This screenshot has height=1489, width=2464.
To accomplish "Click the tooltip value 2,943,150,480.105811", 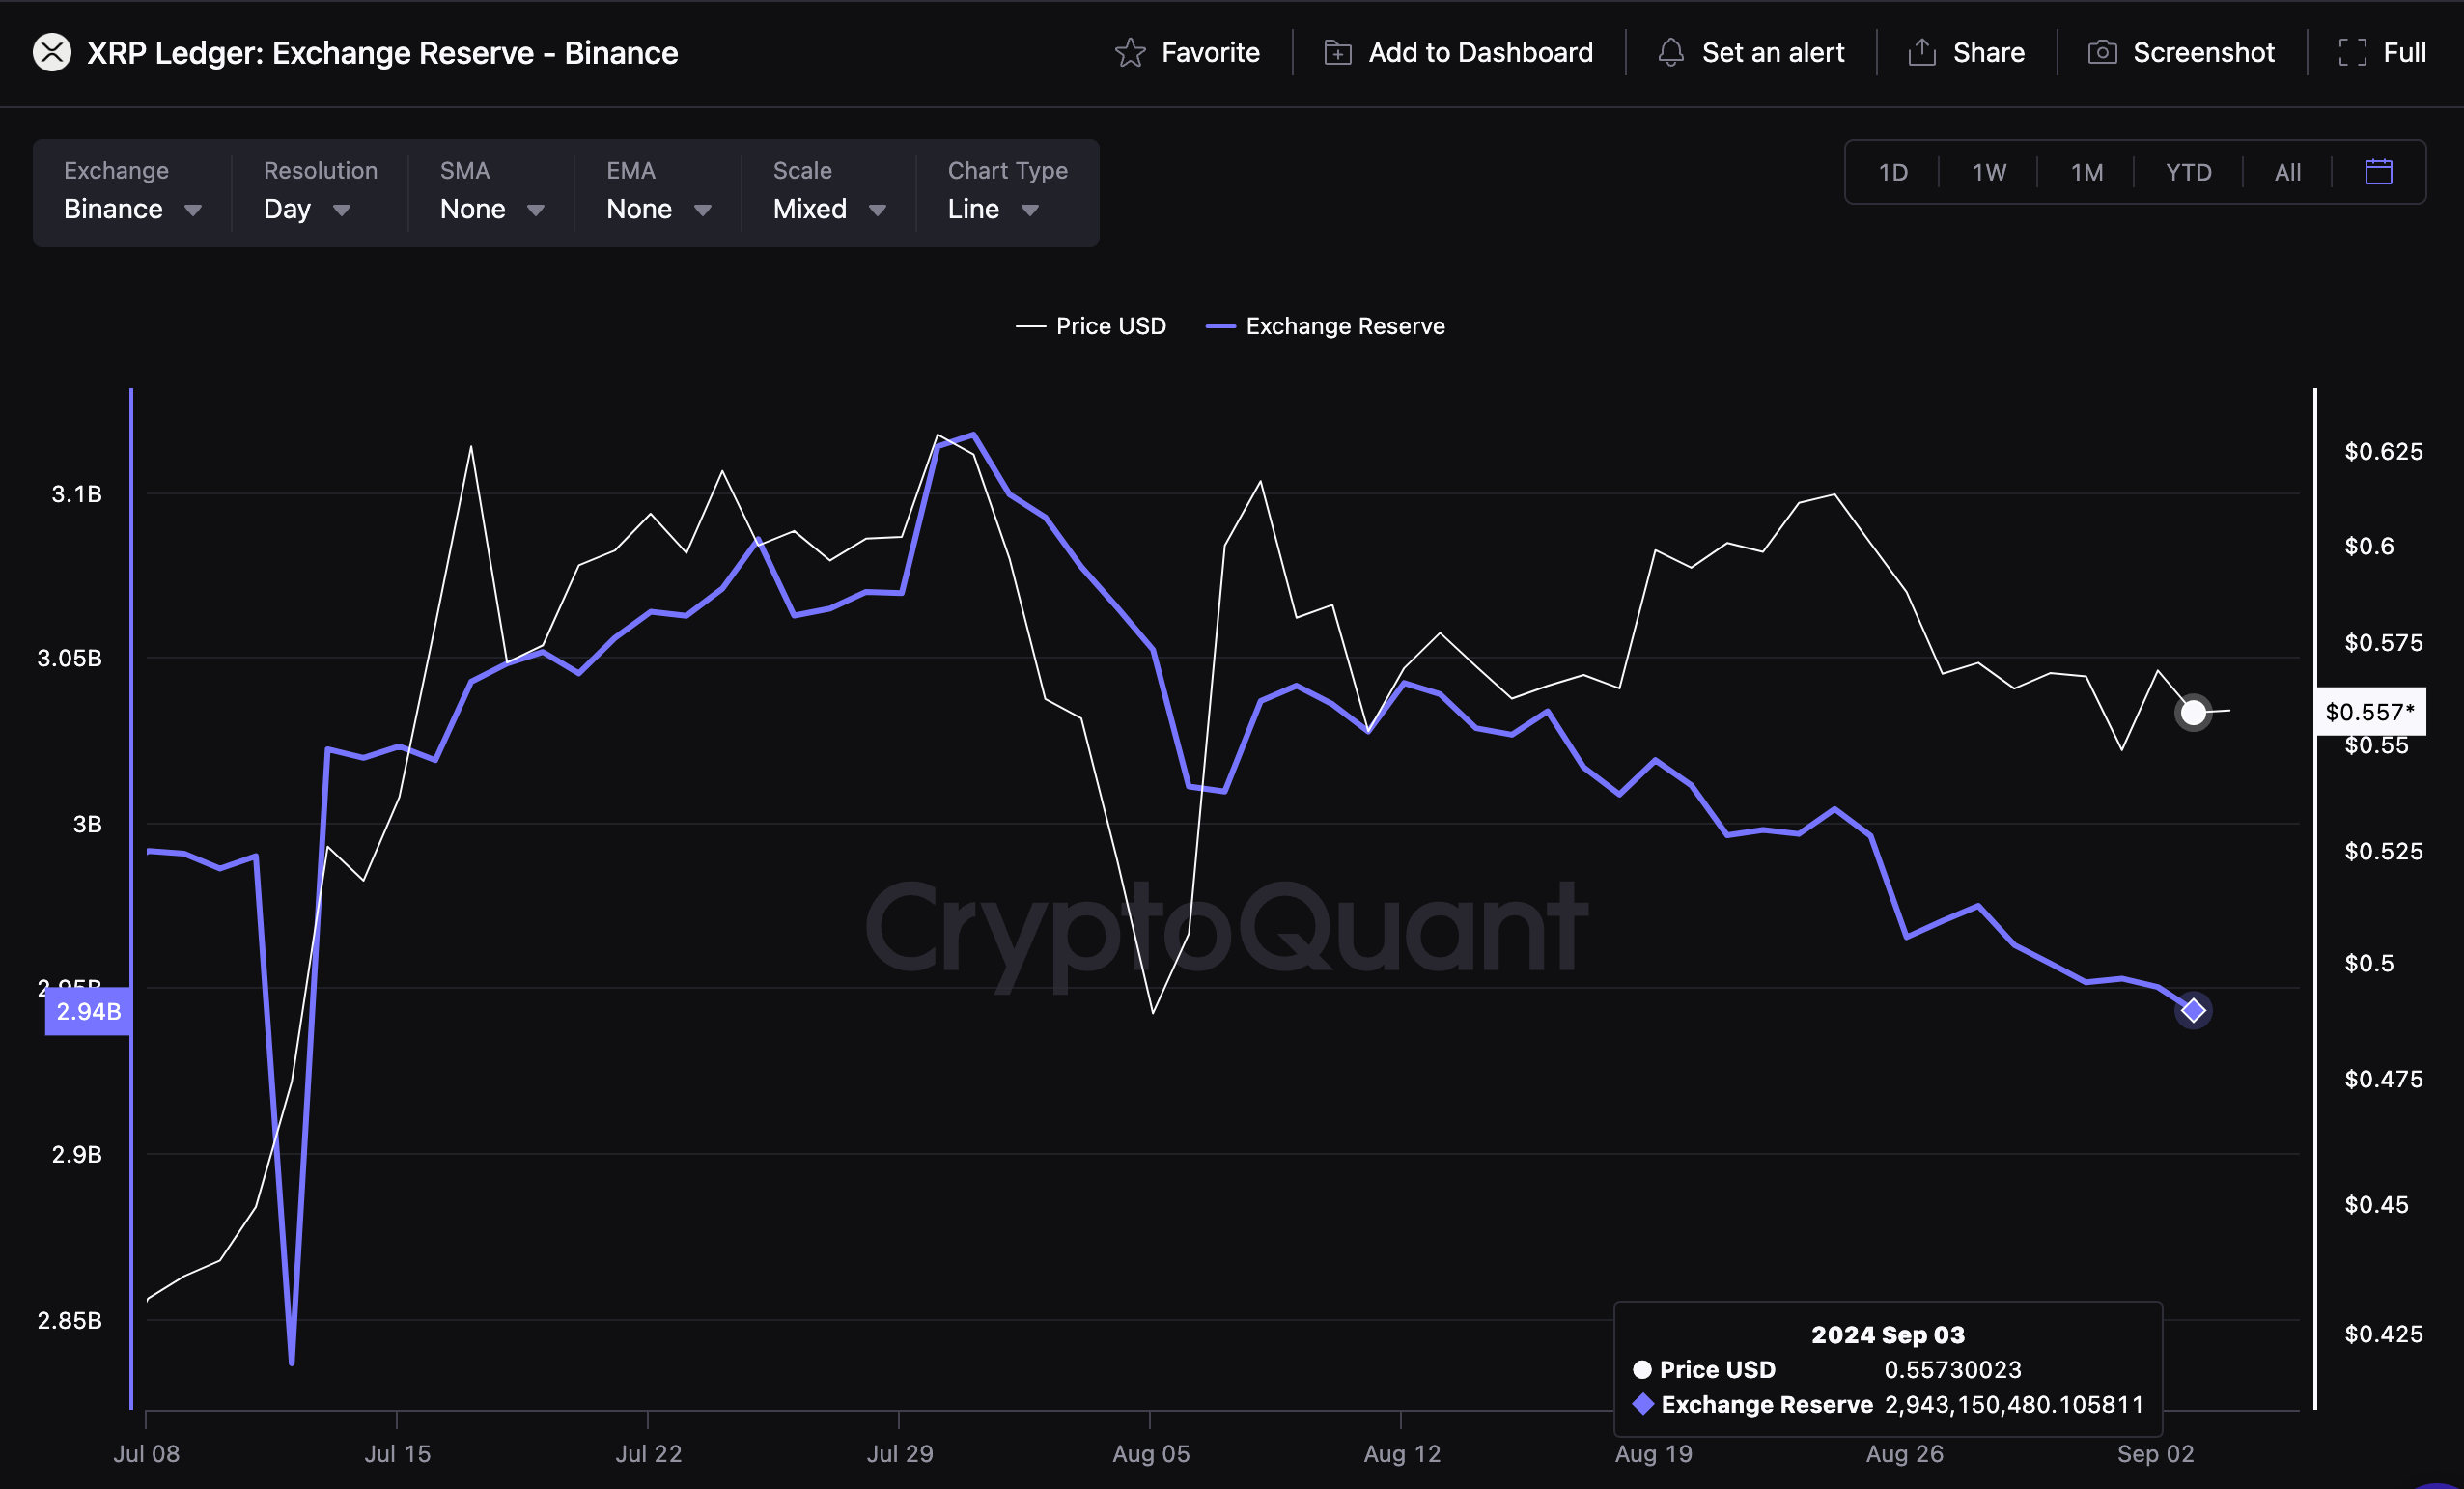I will point(2014,1404).
